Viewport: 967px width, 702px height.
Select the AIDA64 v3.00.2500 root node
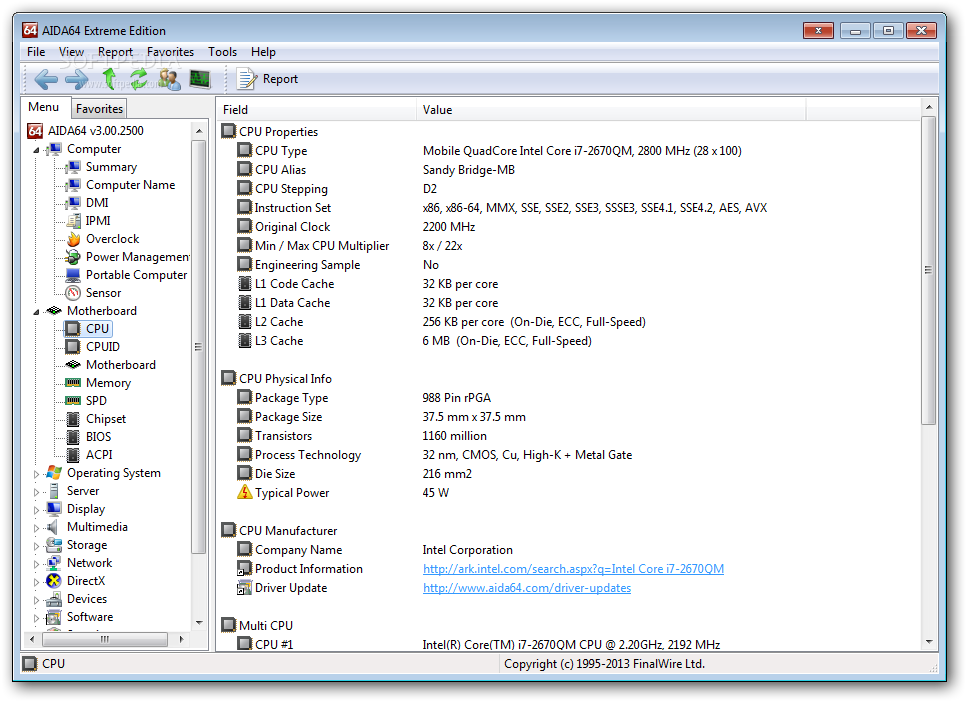(x=85, y=131)
